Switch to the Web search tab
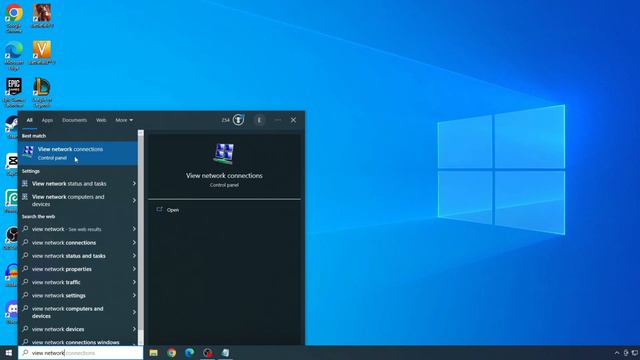Image resolution: width=640 pixels, height=360 pixels. pyautogui.click(x=101, y=120)
